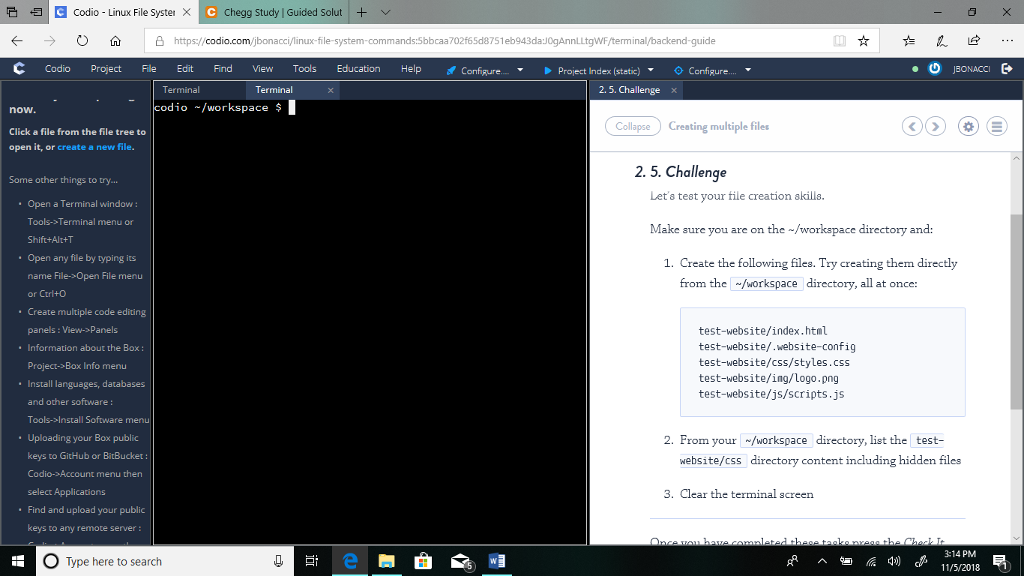Image resolution: width=1024 pixels, height=576 pixels.
Task: Open the Tools menu
Action: pyautogui.click(x=304, y=69)
